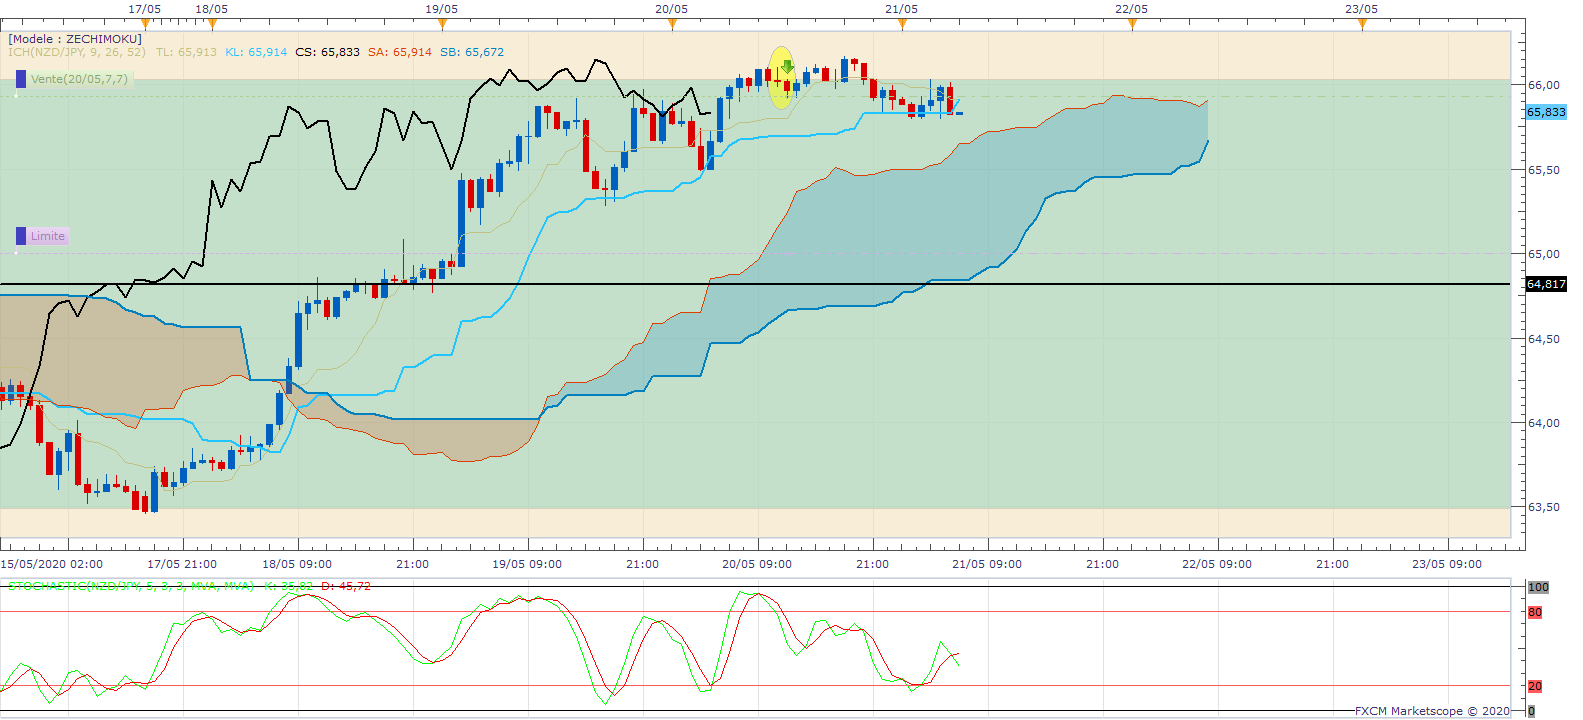Select the Vente(20/05,7,7) order label
Image resolution: width=1583 pixels, height=720 pixels.
79,79
